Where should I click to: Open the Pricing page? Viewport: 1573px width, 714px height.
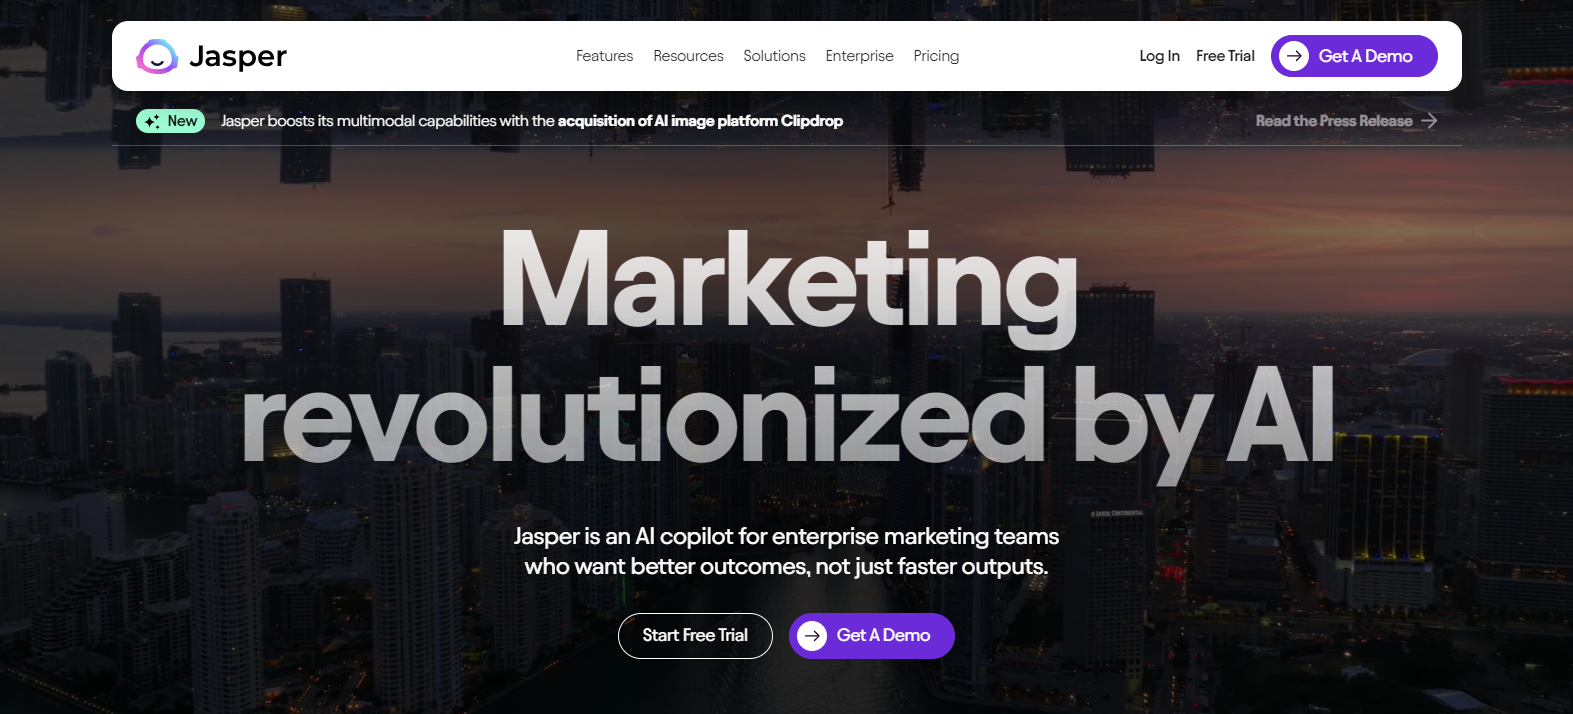936,56
